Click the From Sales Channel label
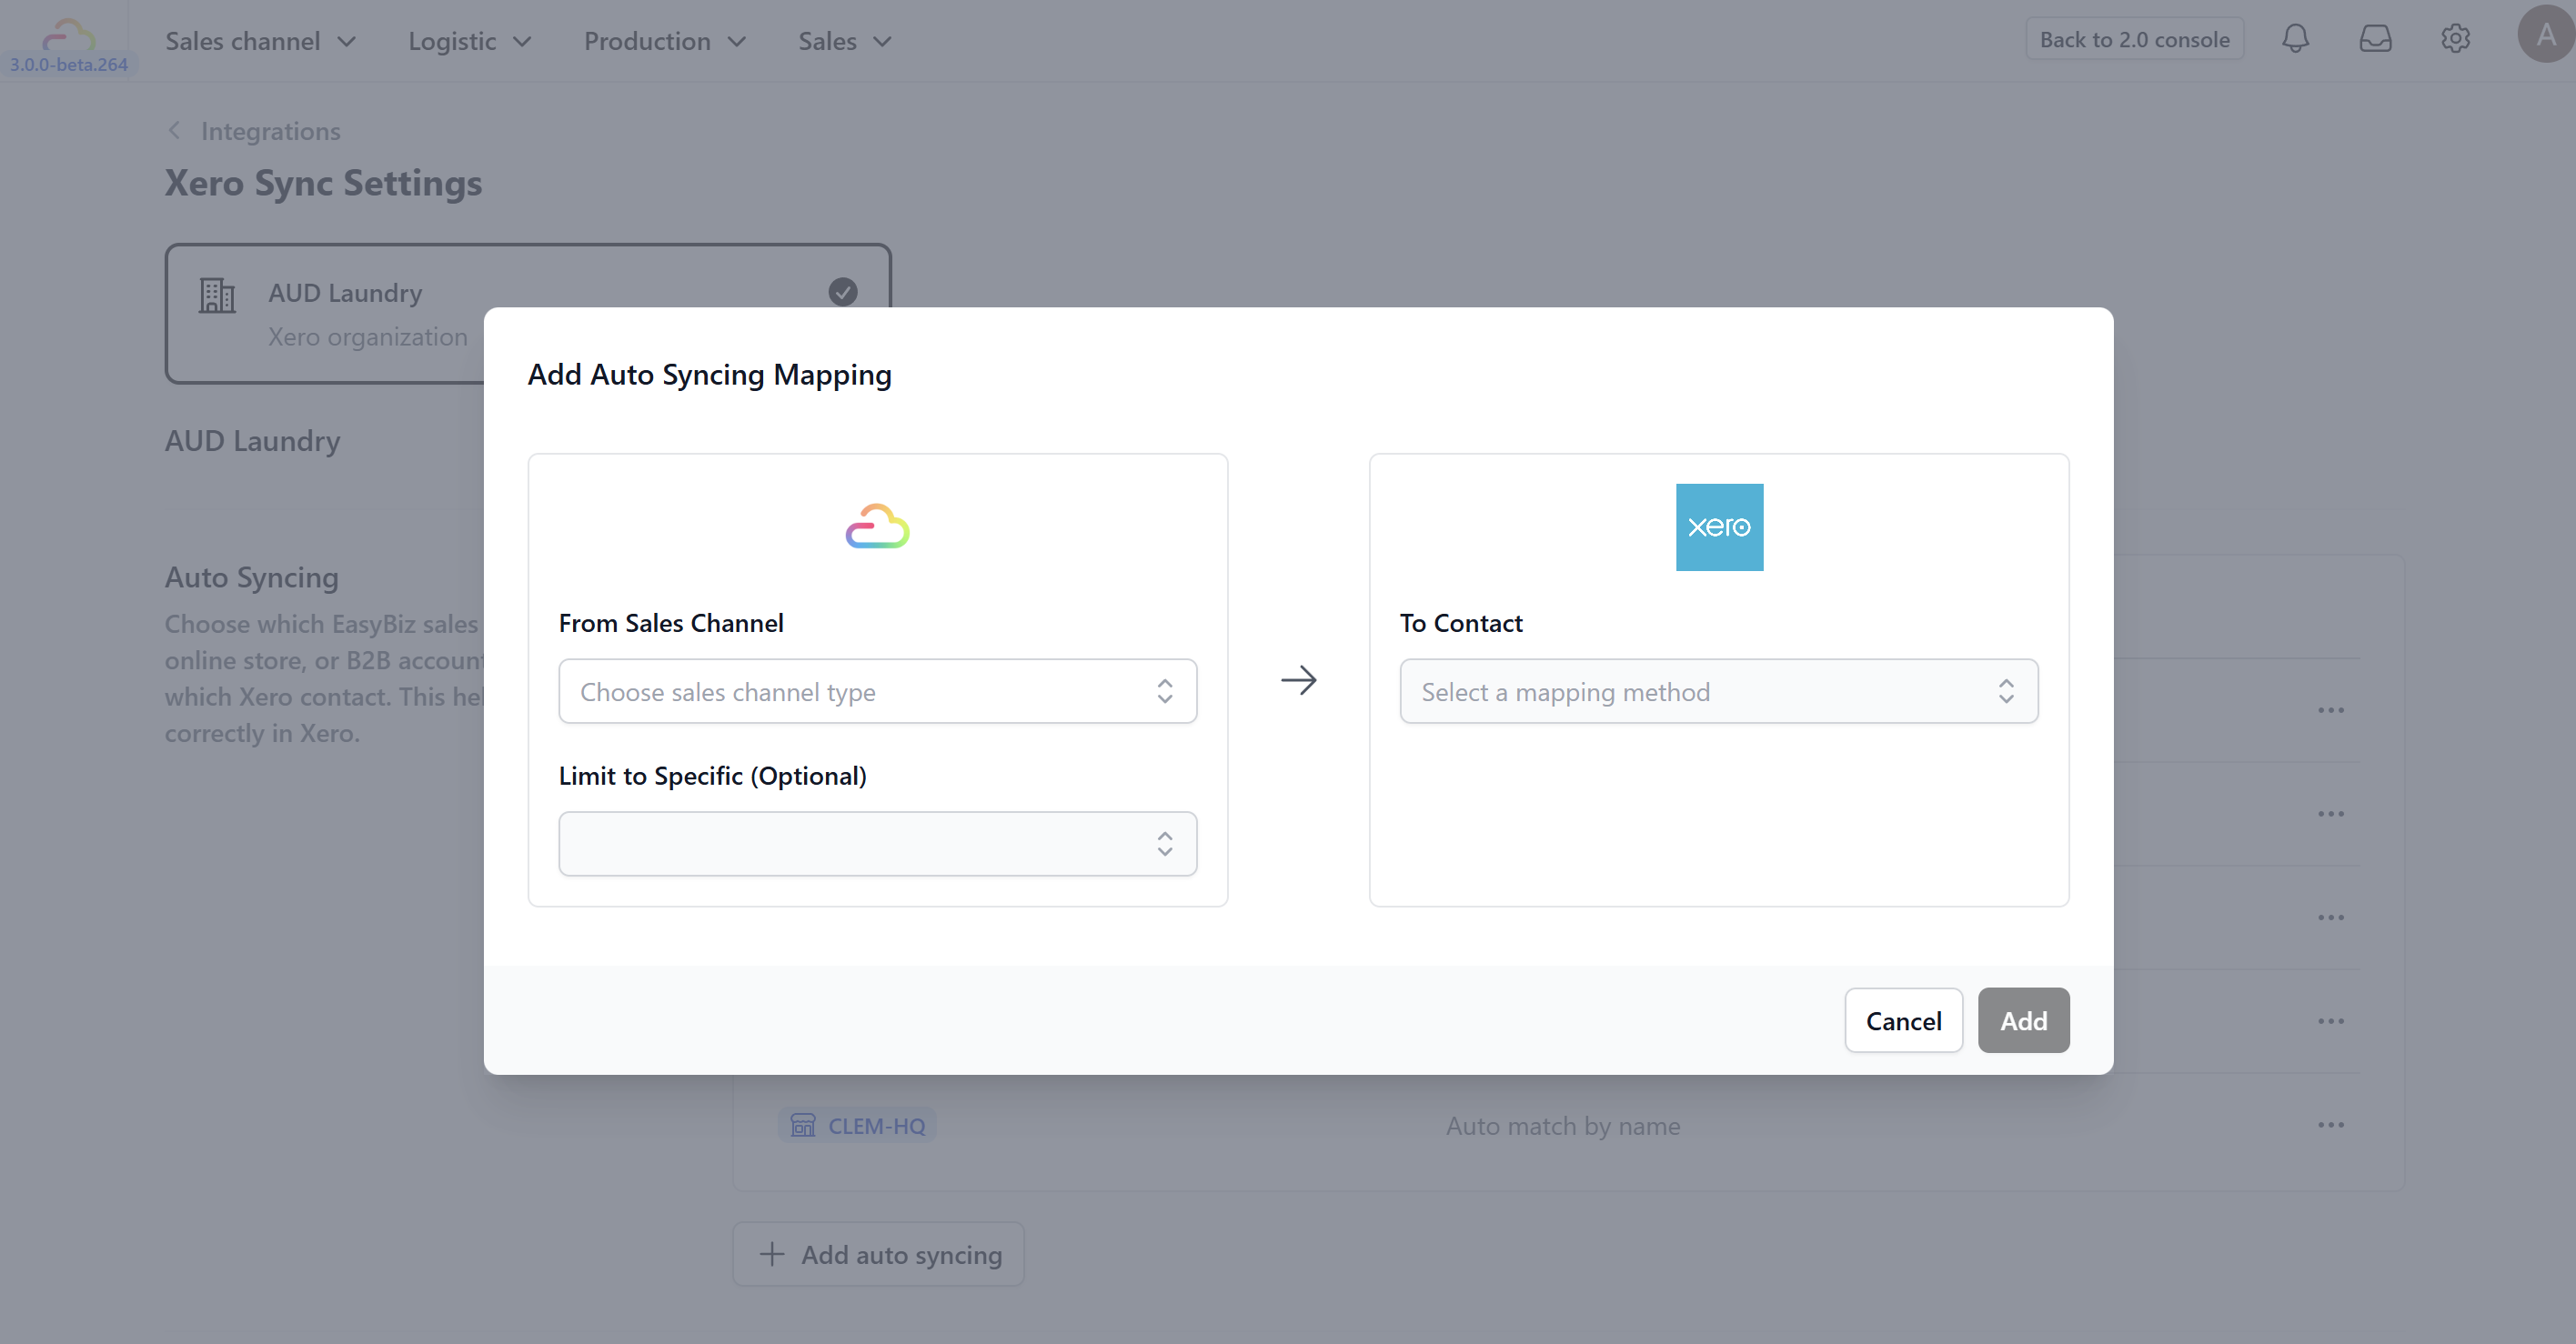Viewport: 2576px width, 1344px height. coord(671,623)
